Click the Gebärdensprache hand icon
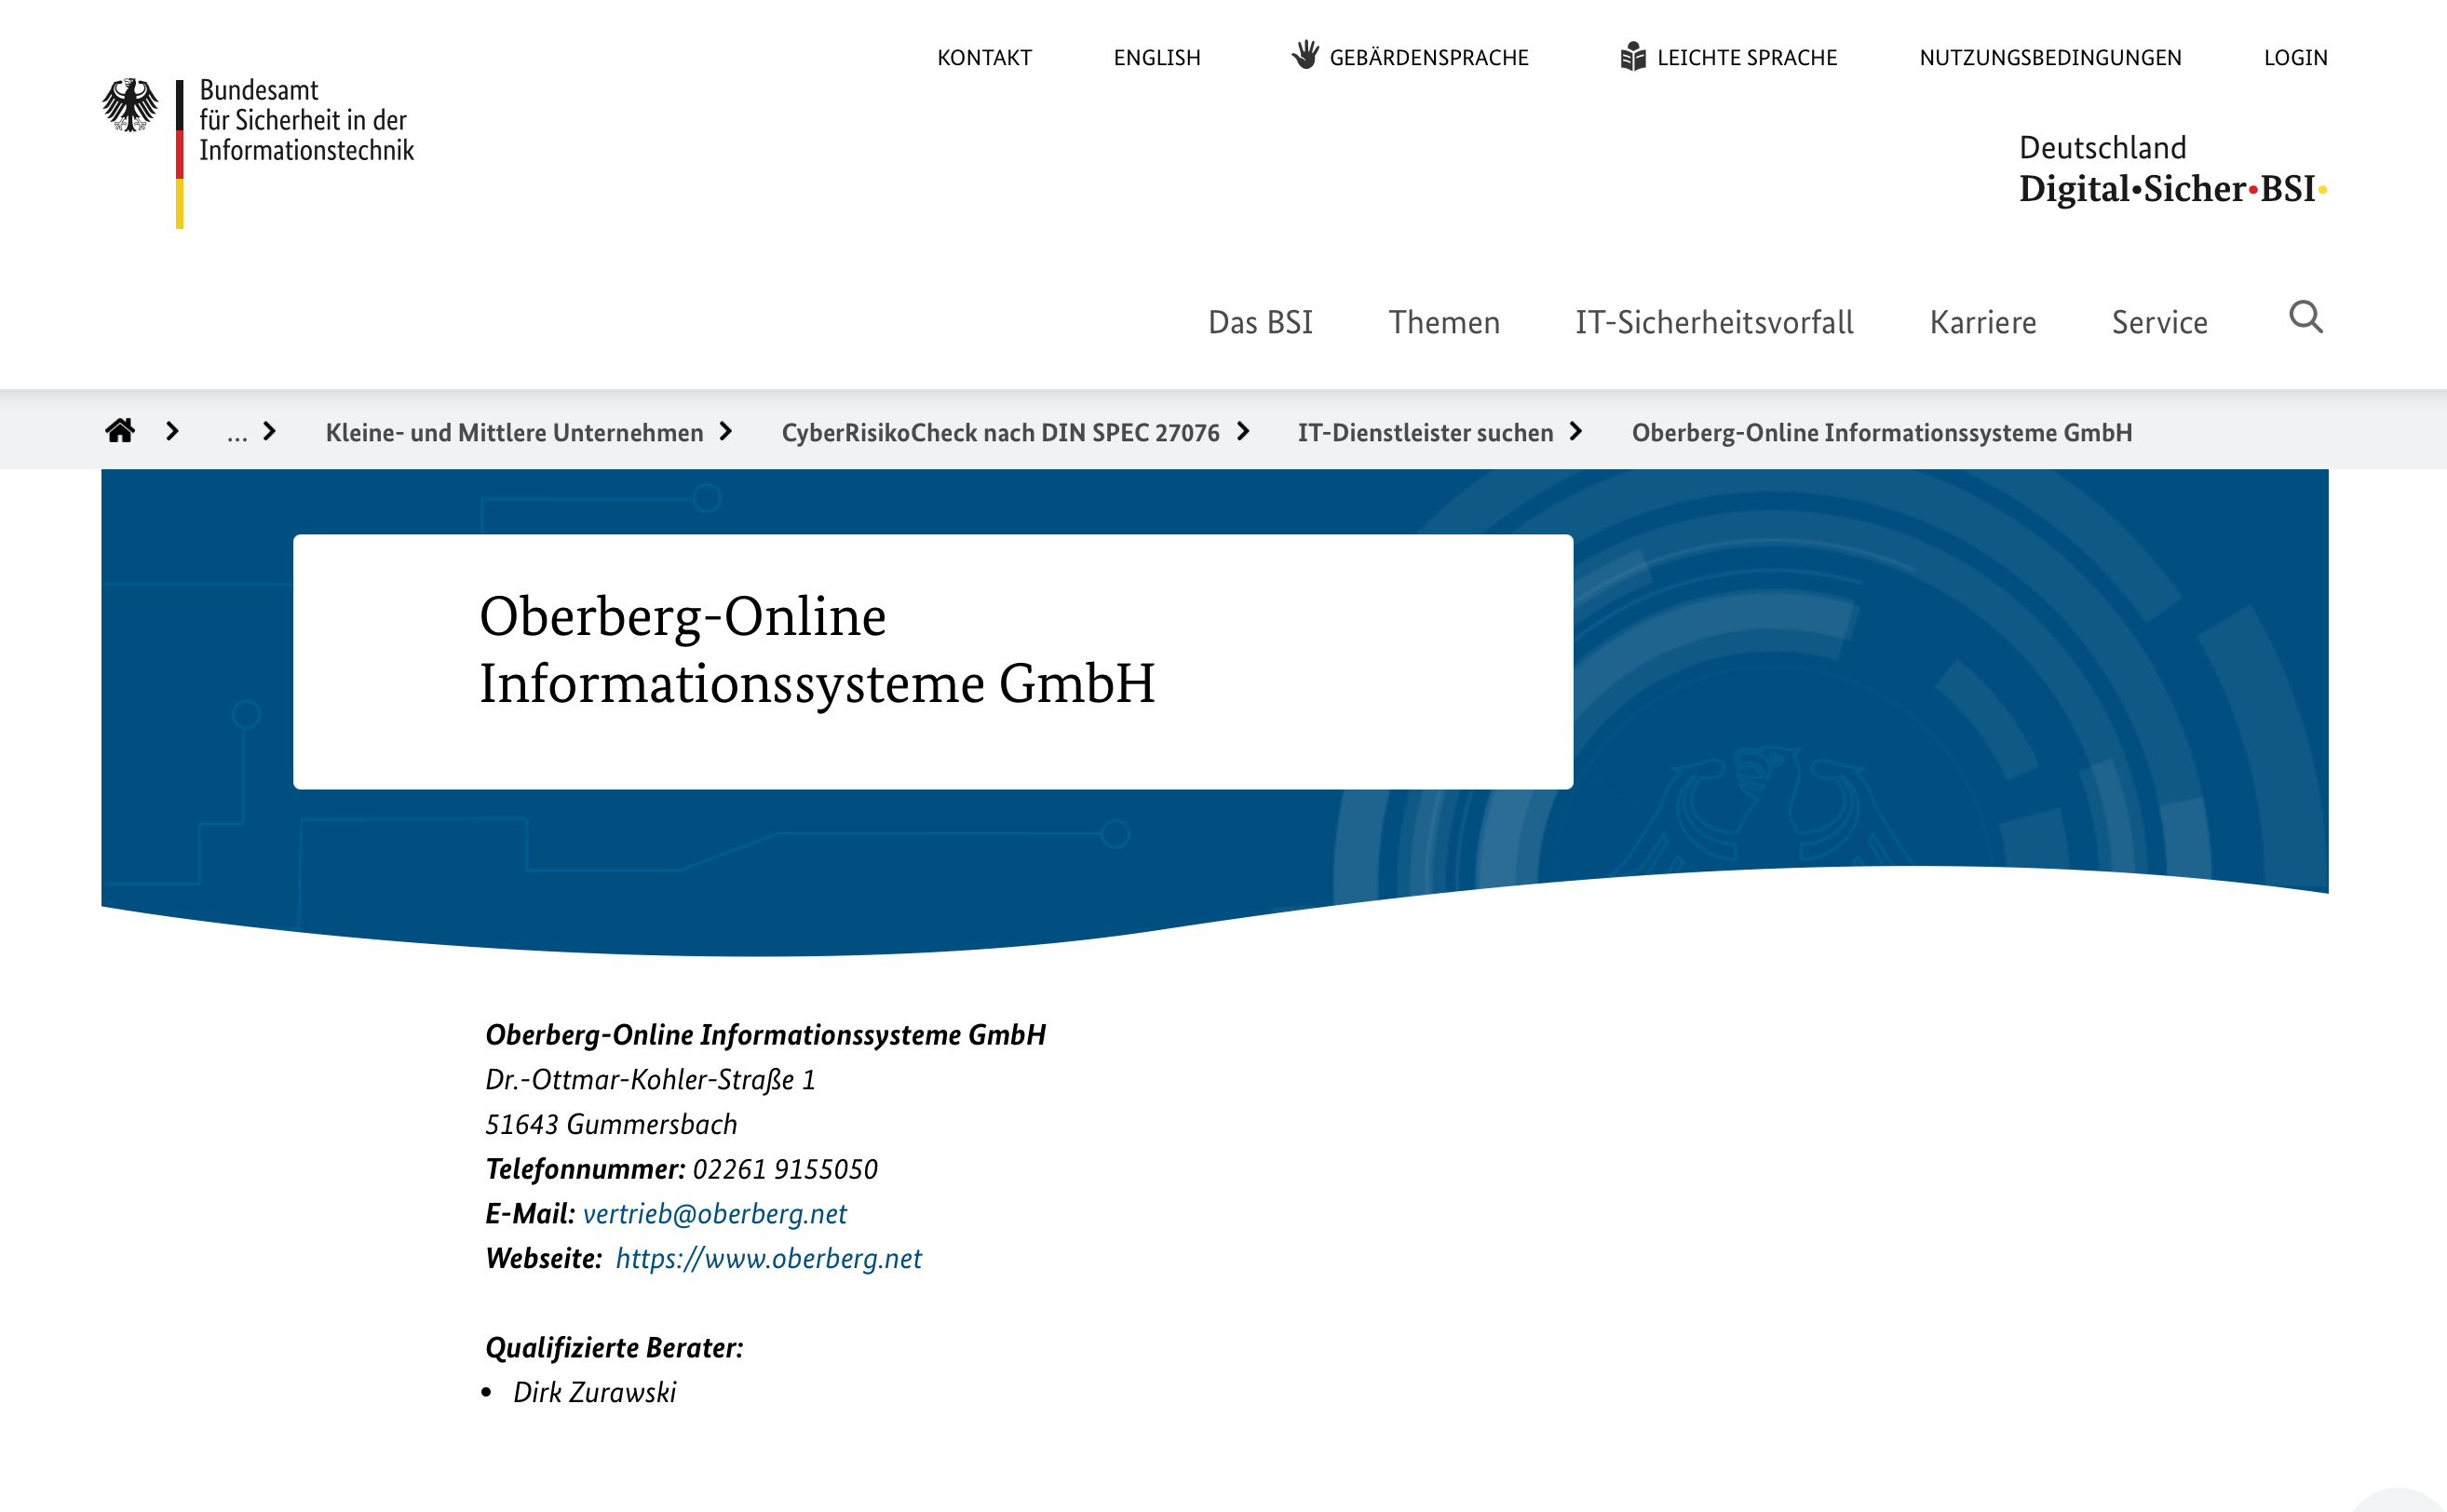 1304,55
